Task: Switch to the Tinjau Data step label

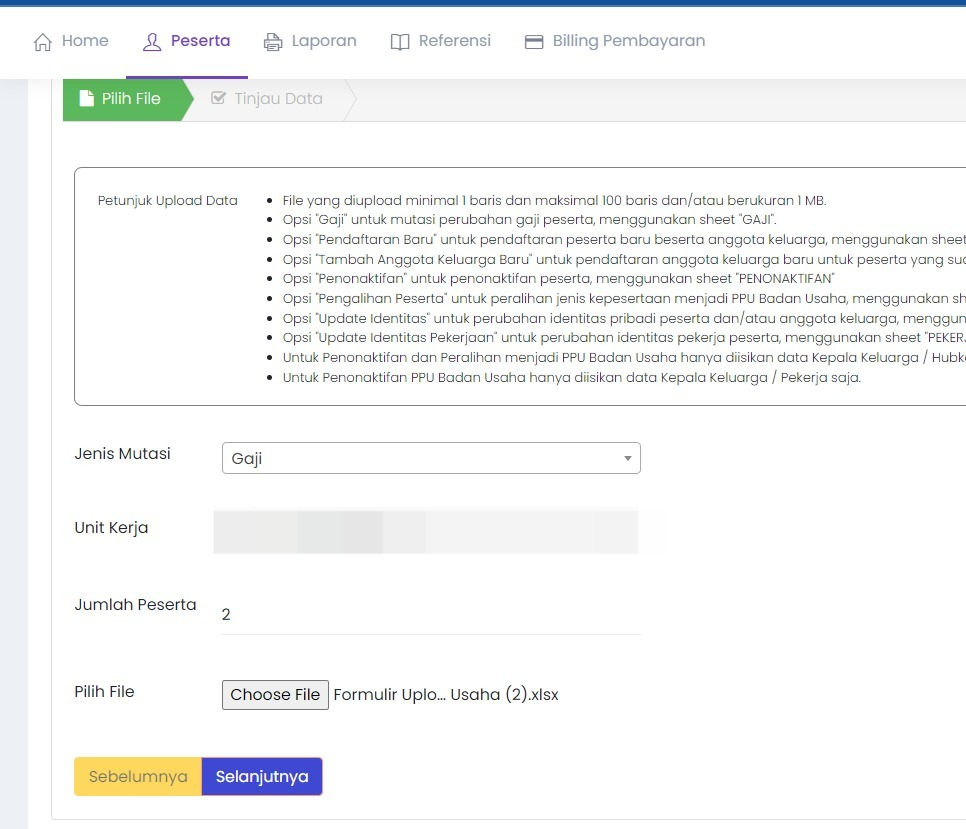Action: click(278, 99)
